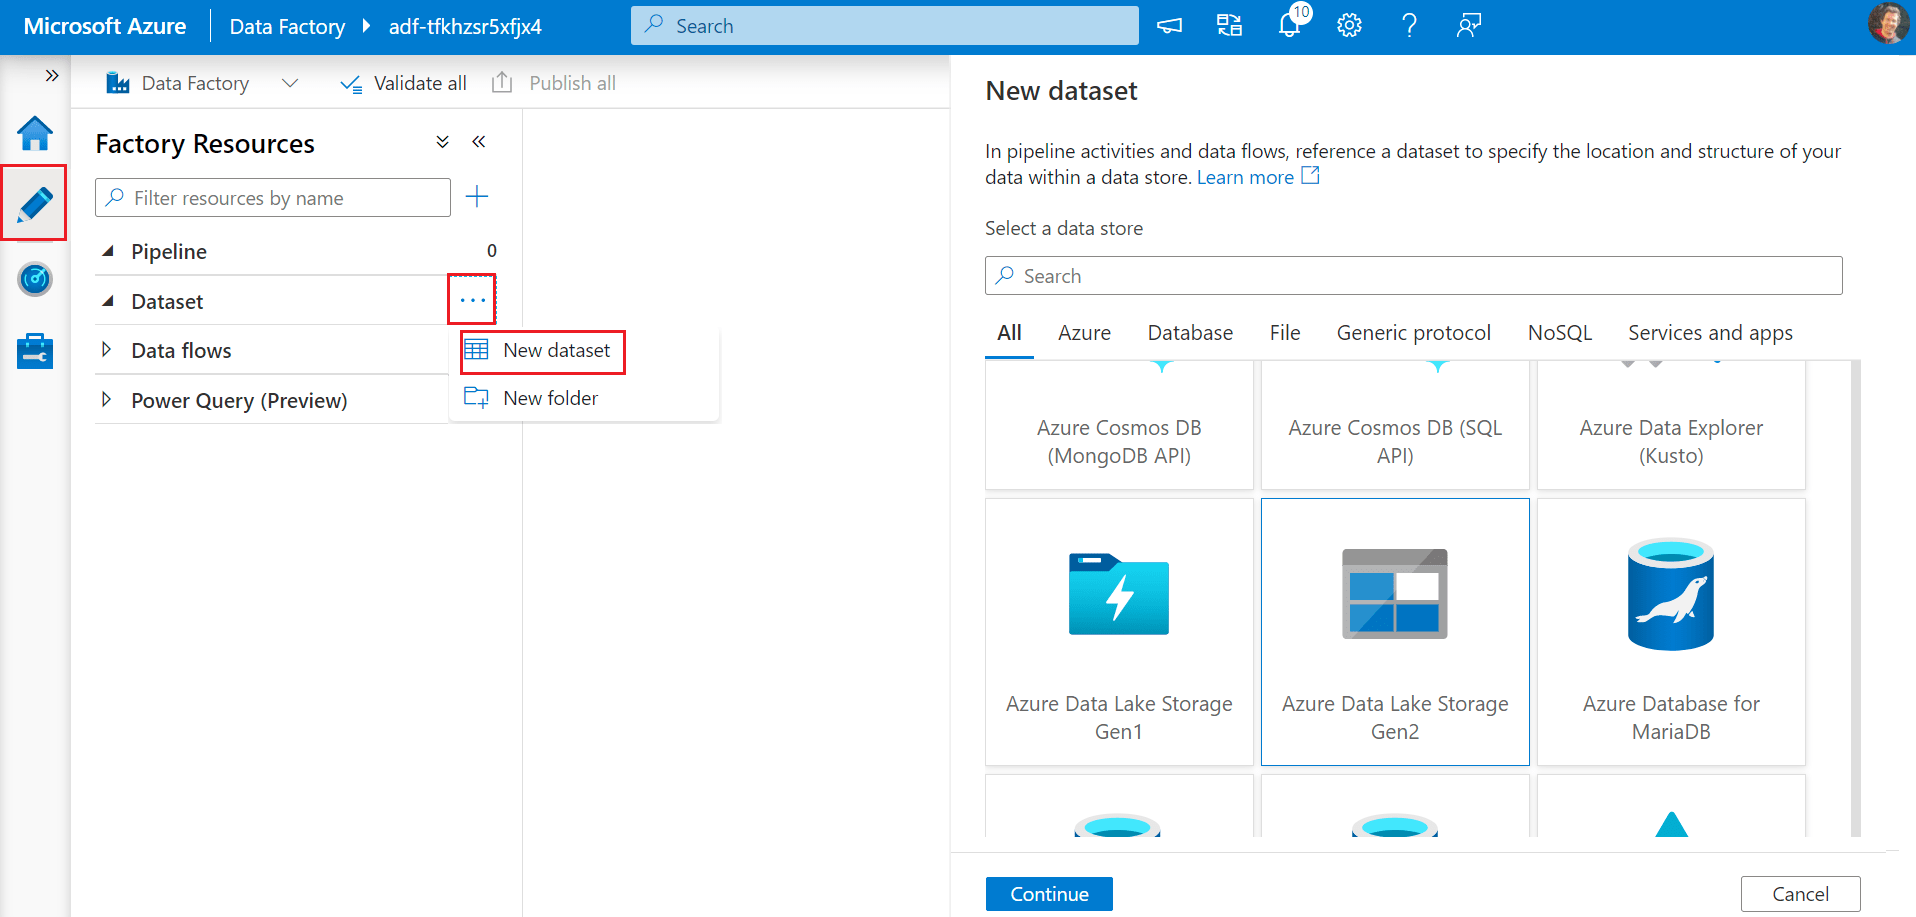Switch to the Database tab
Screen dimensions: 1916x917
(x=1189, y=332)
